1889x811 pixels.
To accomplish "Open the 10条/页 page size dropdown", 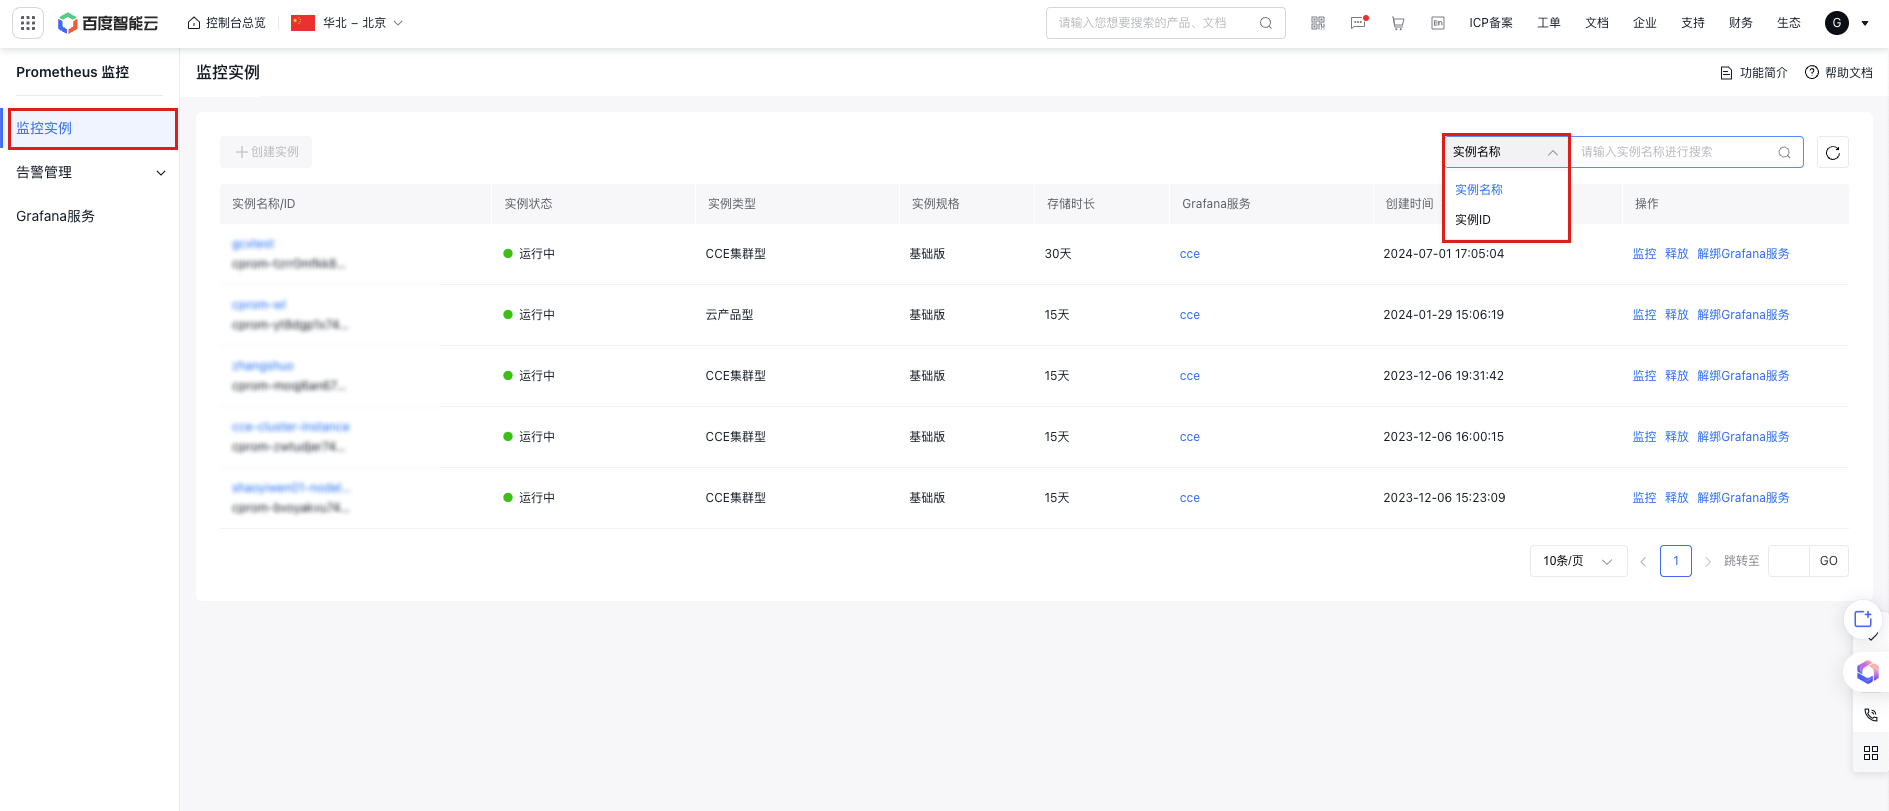I will click(x=1578, y=561).
